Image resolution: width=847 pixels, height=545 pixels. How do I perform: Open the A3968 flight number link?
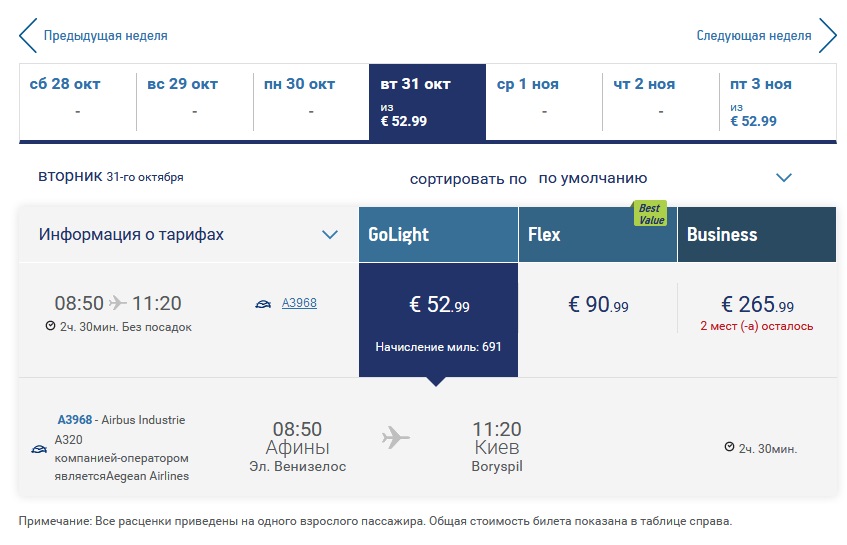coord(299,302)
